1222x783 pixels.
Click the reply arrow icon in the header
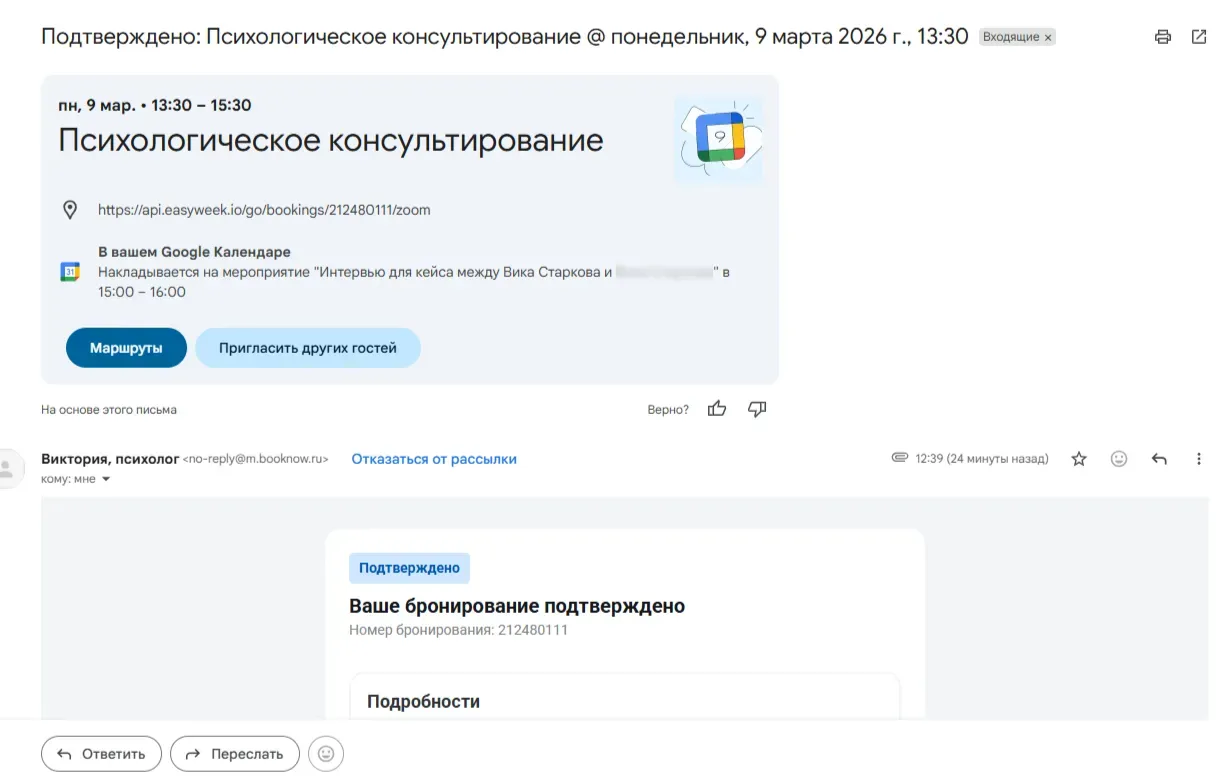[x=1159, y=458]
